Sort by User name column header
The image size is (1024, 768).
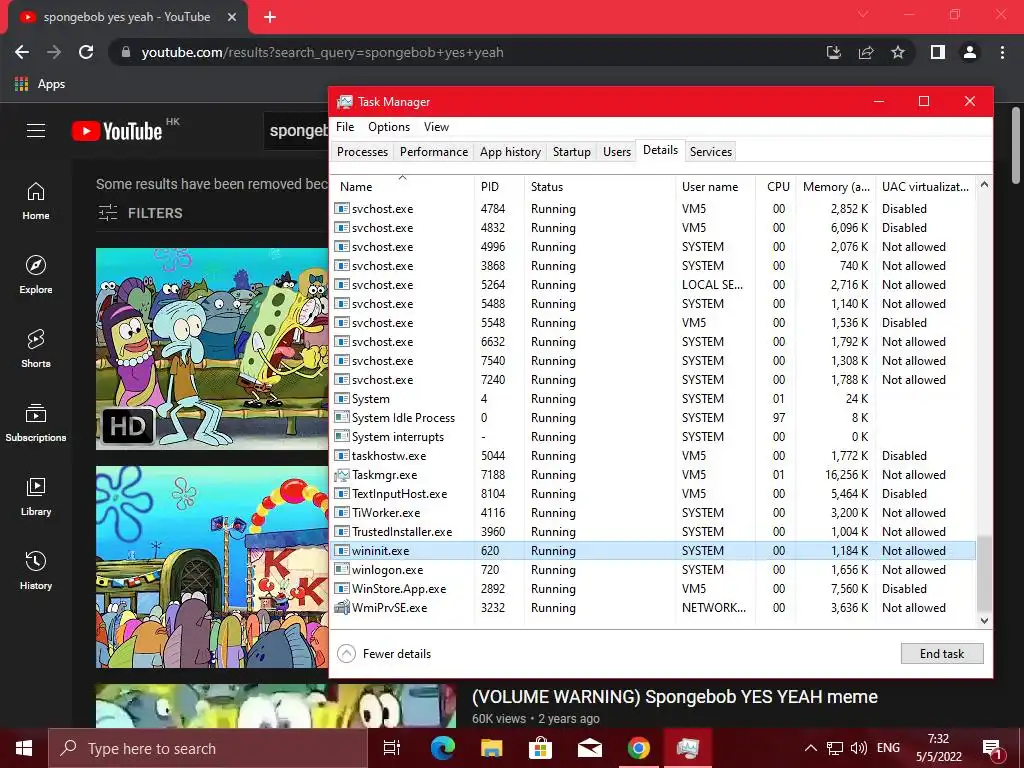[x=716, y=187]
